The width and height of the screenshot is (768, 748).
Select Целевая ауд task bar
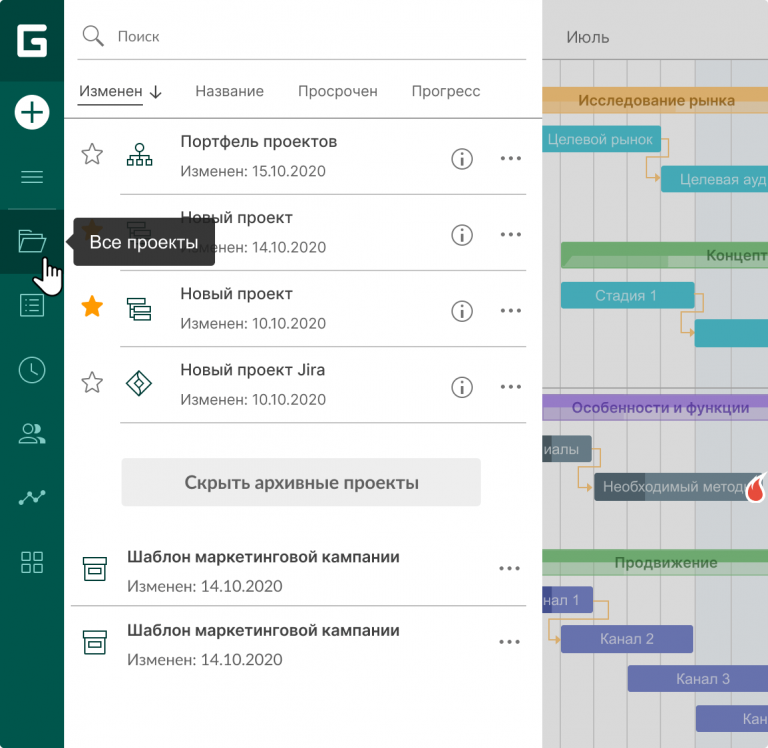[715, 179]
